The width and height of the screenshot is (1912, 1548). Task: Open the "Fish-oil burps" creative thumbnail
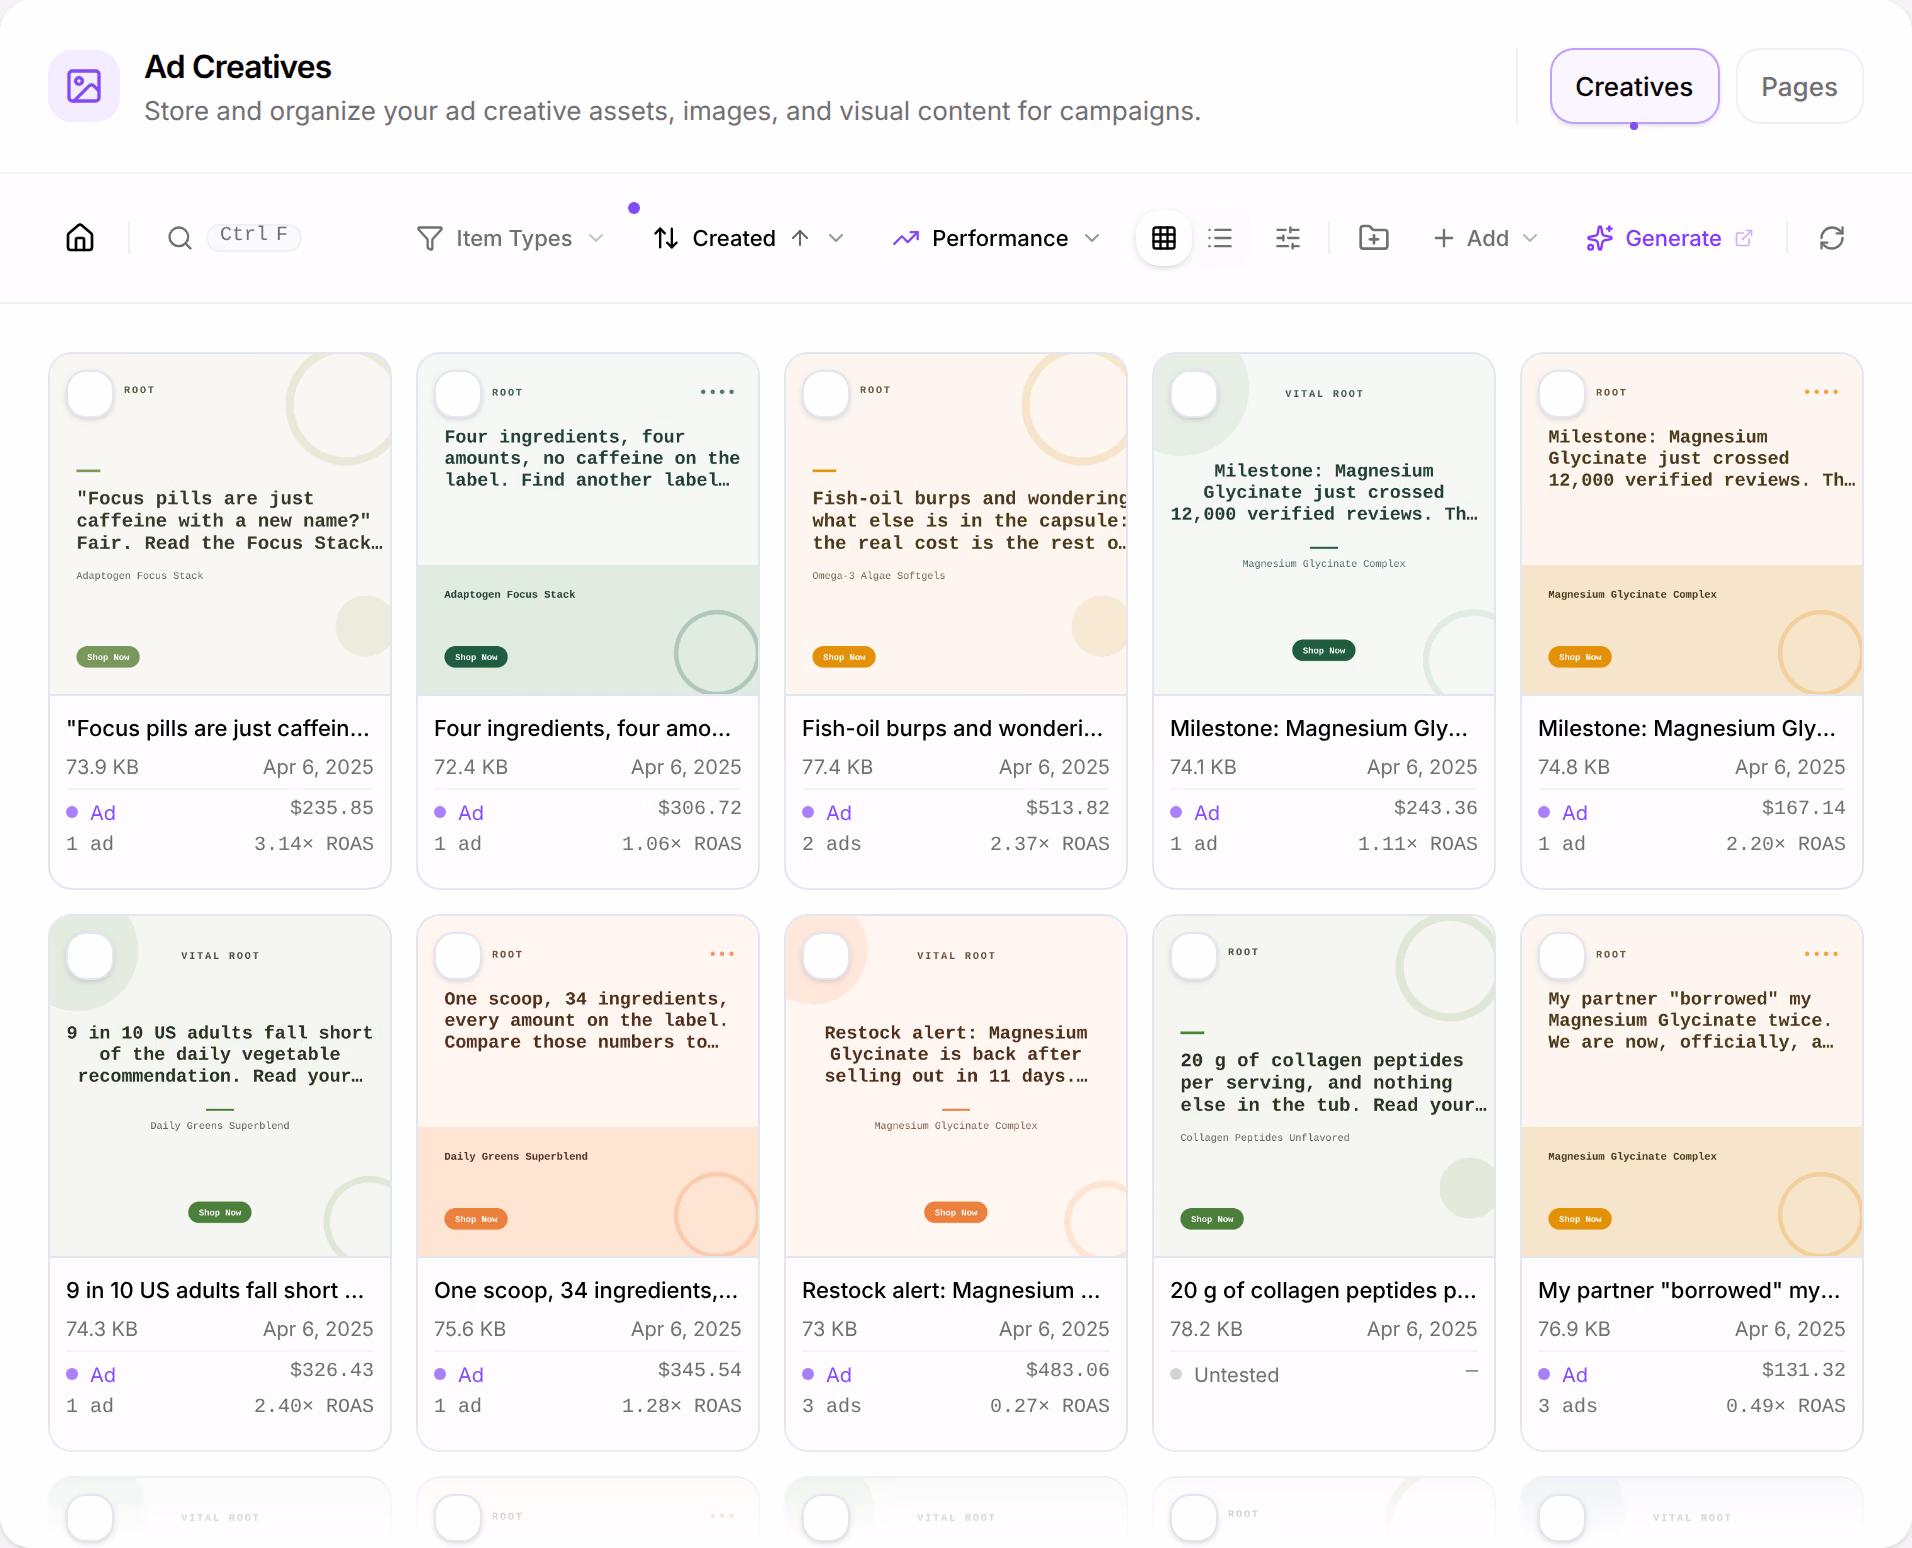click(x=956, y=524)
